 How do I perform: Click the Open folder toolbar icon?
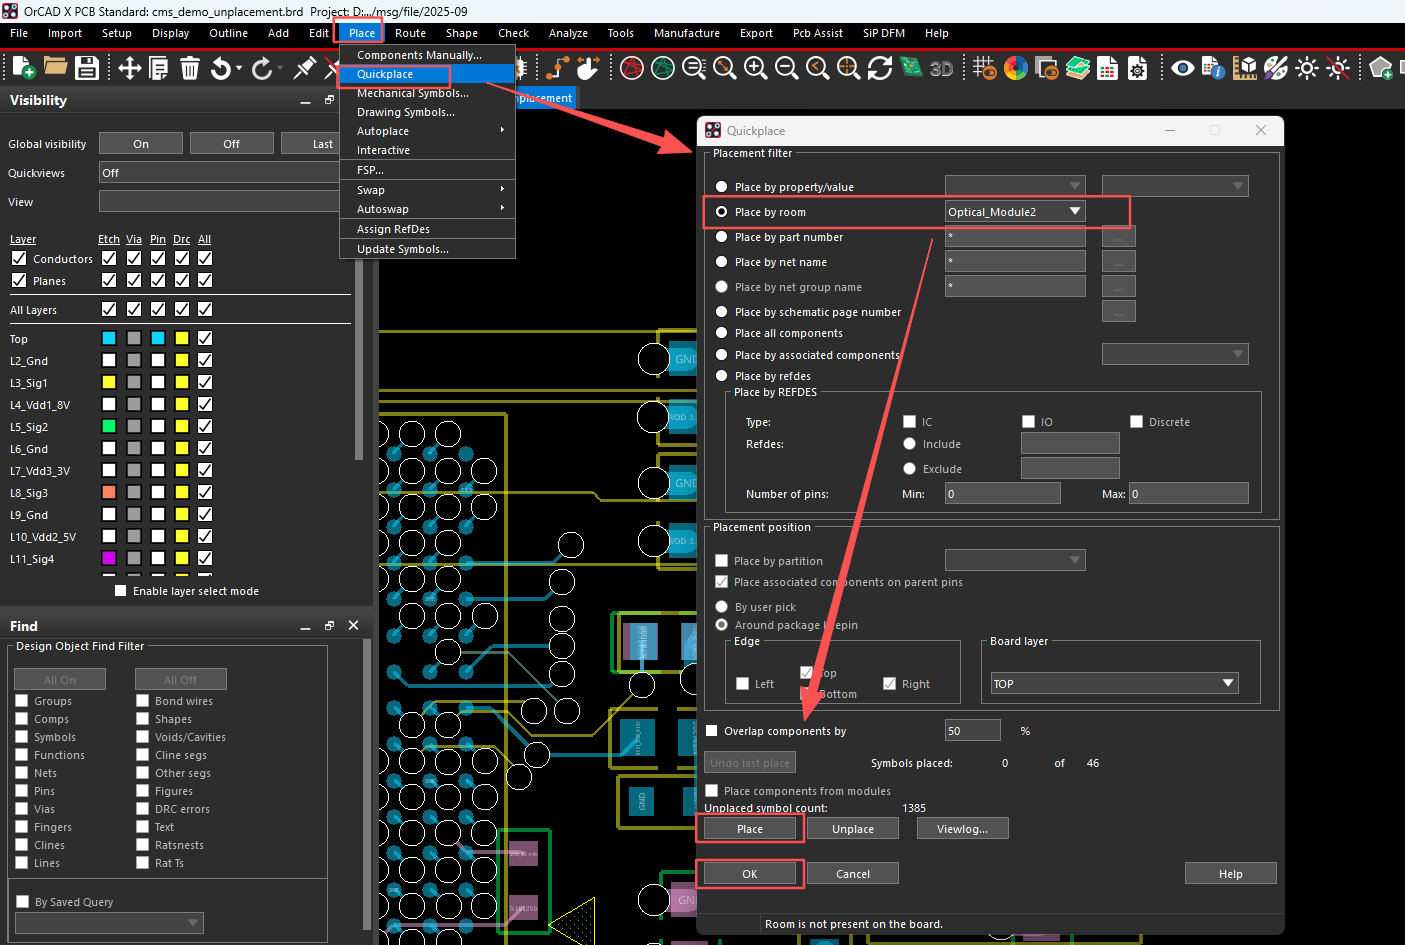coord(55,68)
